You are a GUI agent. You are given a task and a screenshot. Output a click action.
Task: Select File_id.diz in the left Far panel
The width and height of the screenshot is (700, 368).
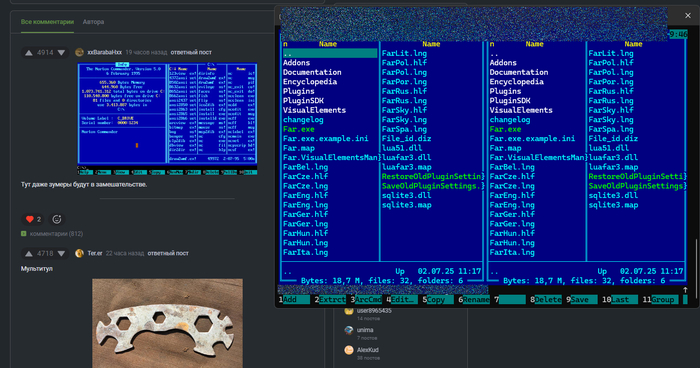[x=406, y=138]
